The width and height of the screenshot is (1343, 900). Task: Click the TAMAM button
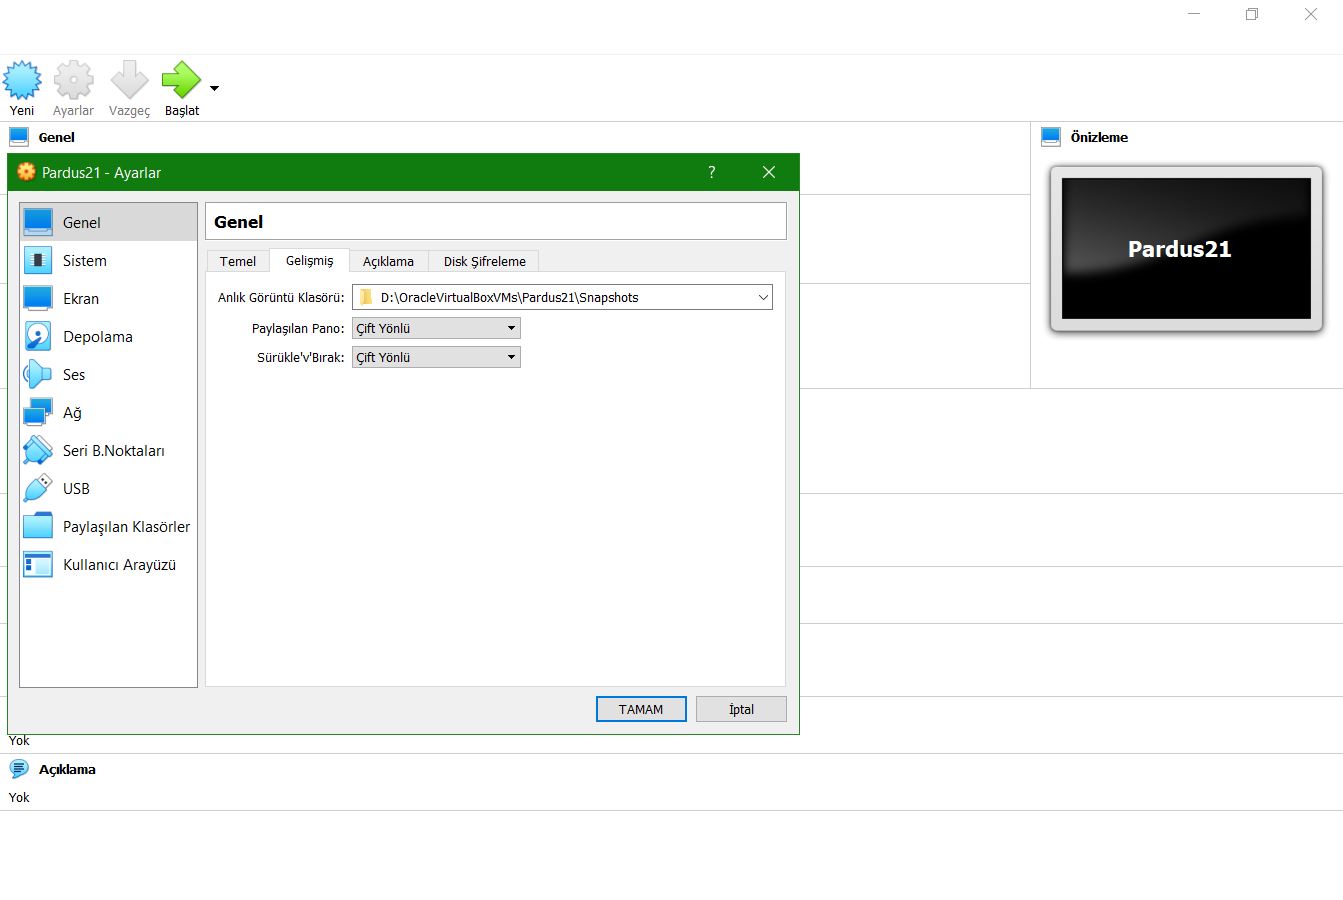[x=641, y=709]
